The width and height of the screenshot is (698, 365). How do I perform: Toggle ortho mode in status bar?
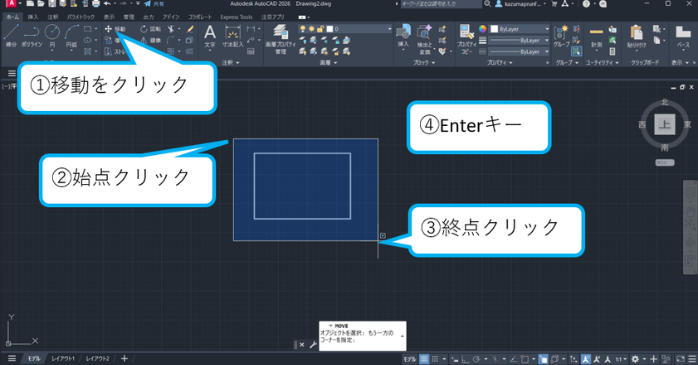[466, 359]
